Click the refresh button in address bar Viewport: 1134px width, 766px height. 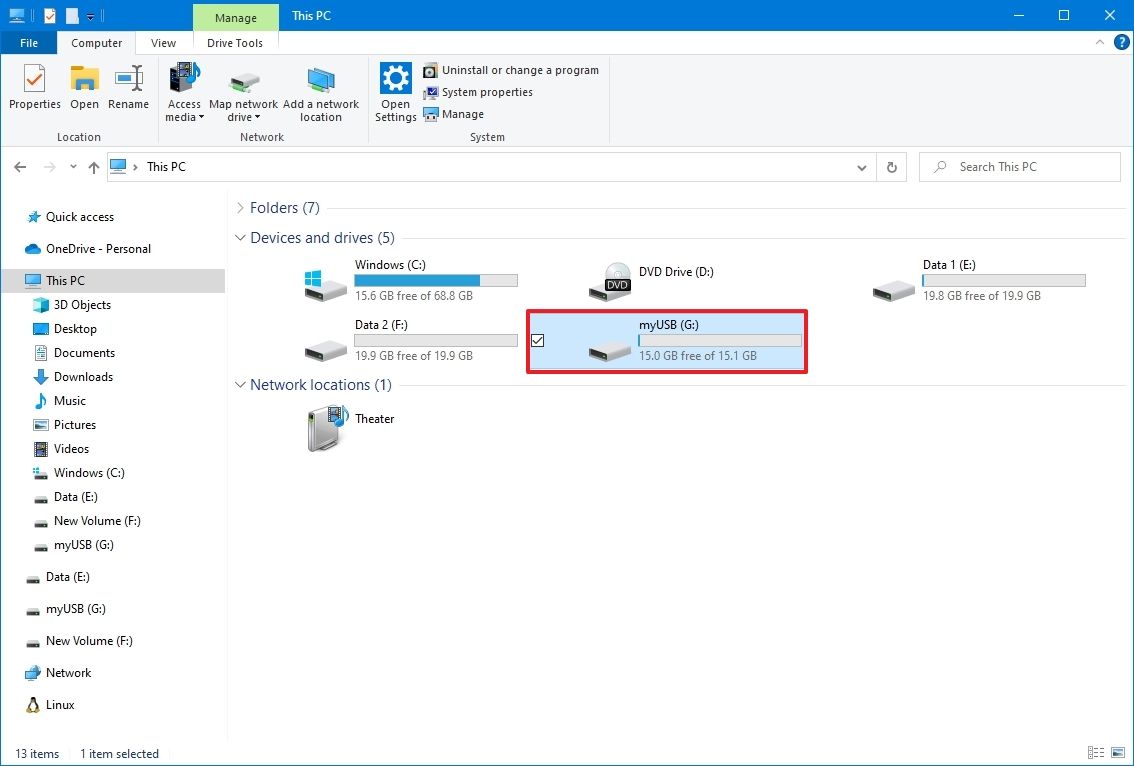pos(891,166)
